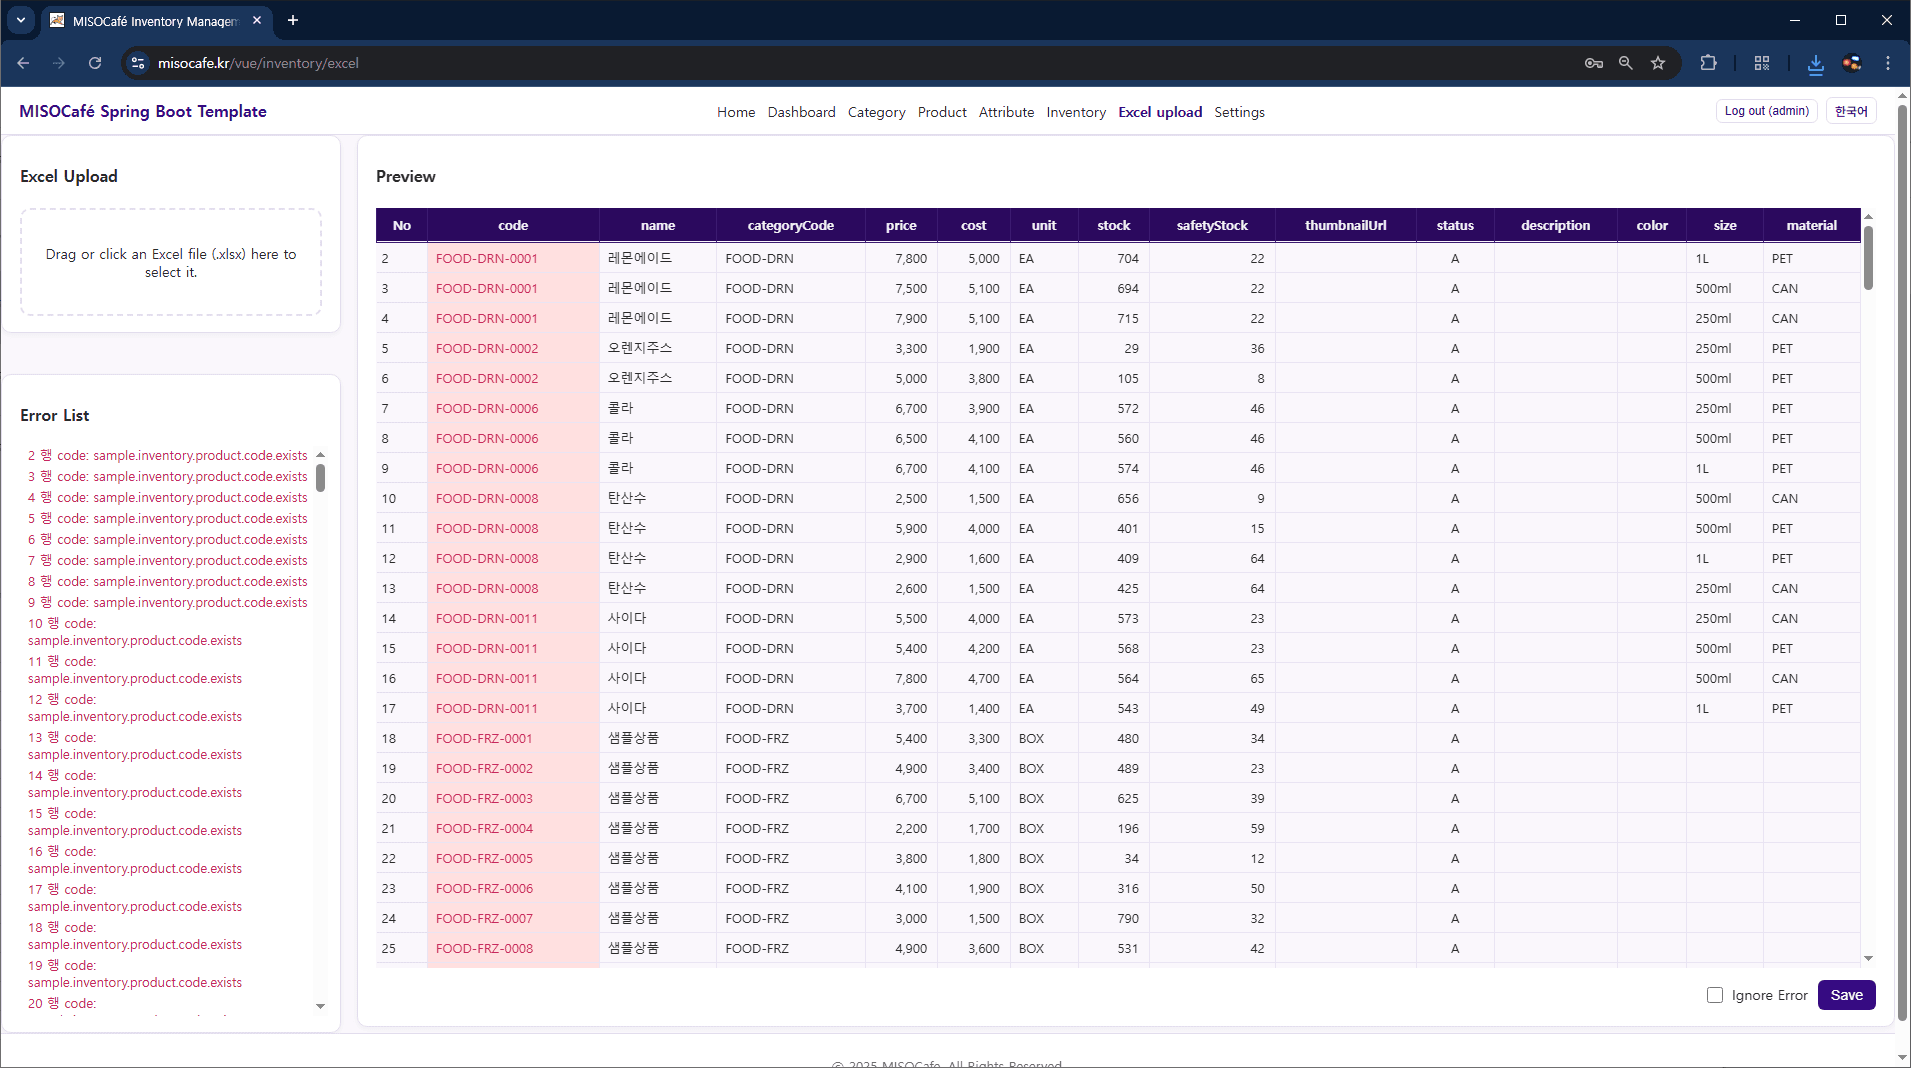Go back using the back arrow
Image resolution: width=1911 pixels, height=1068 pixels.
point(23,63)
